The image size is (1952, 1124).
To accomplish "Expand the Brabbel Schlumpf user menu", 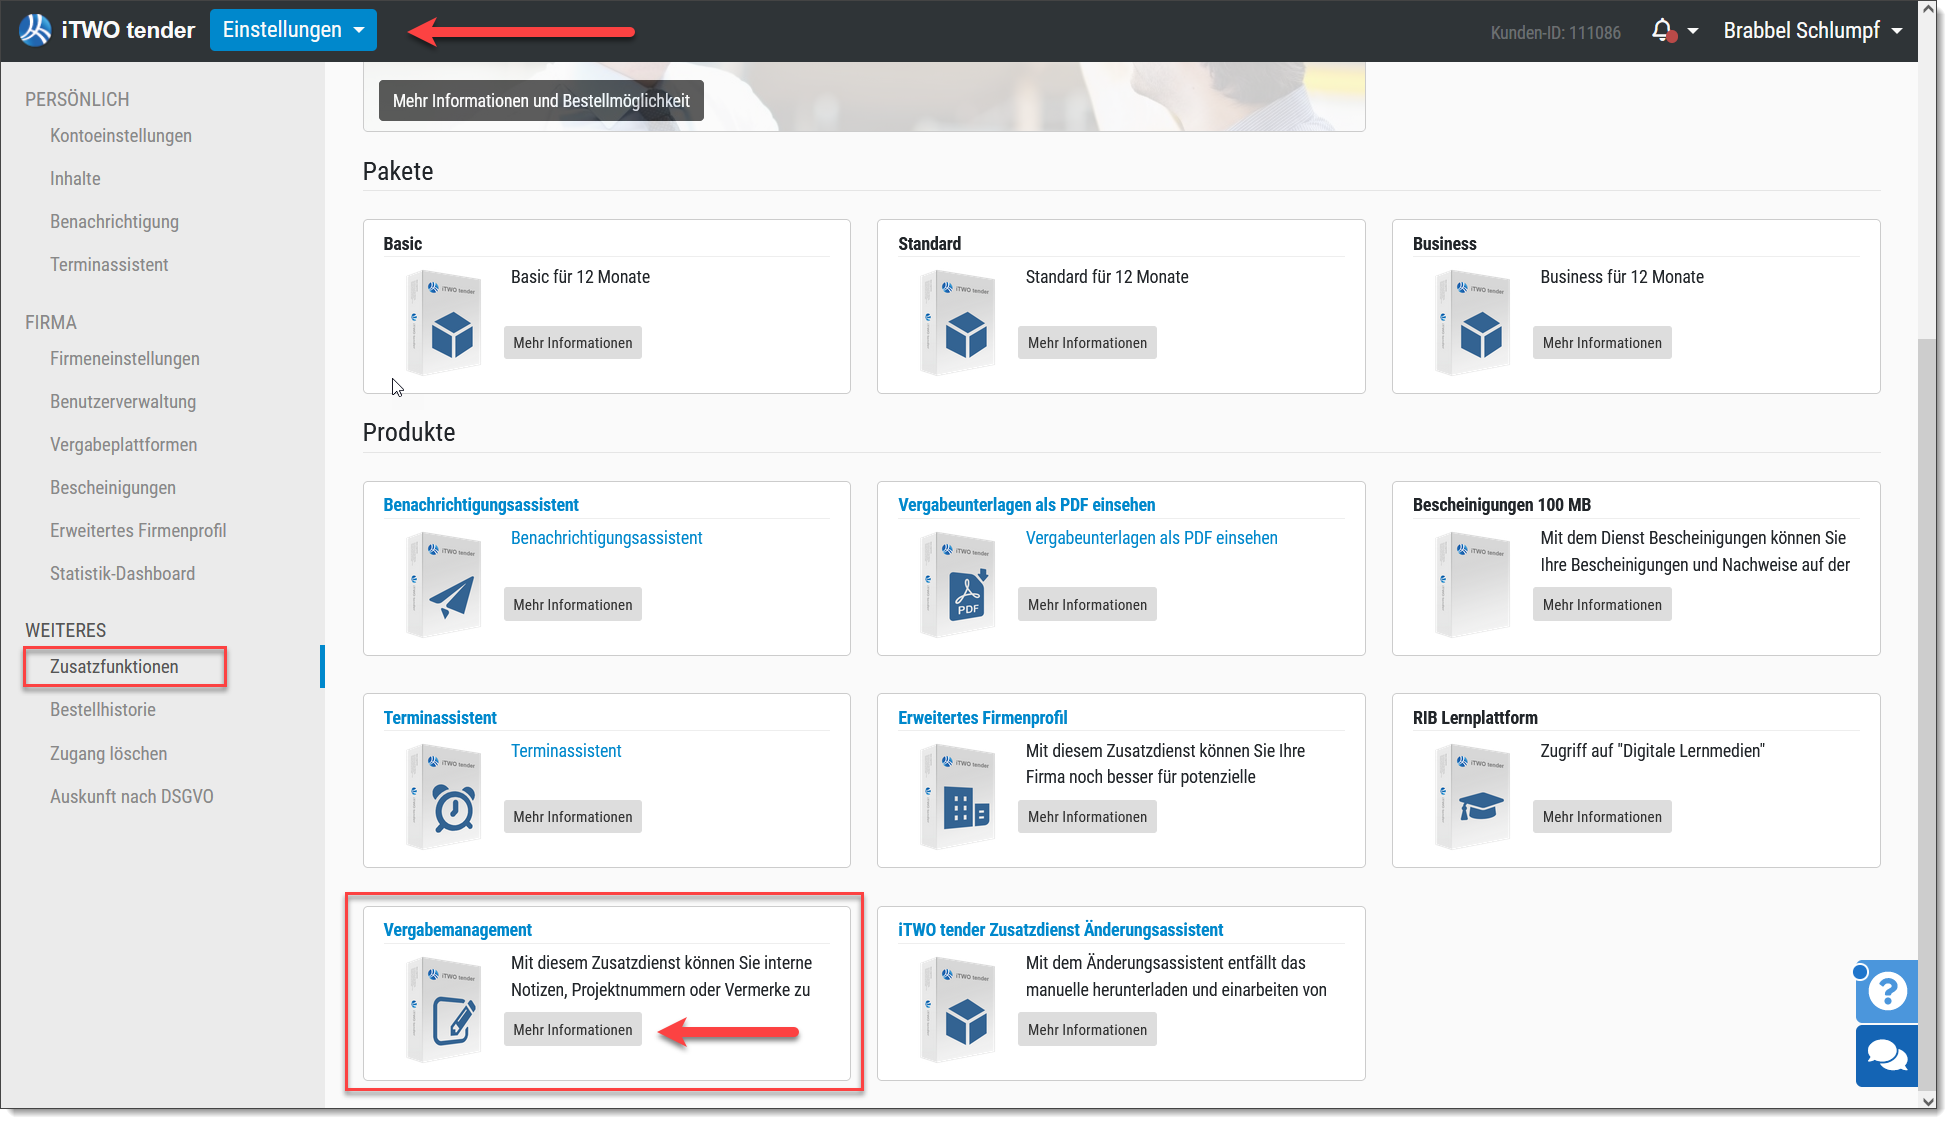I will [1812, 31].
